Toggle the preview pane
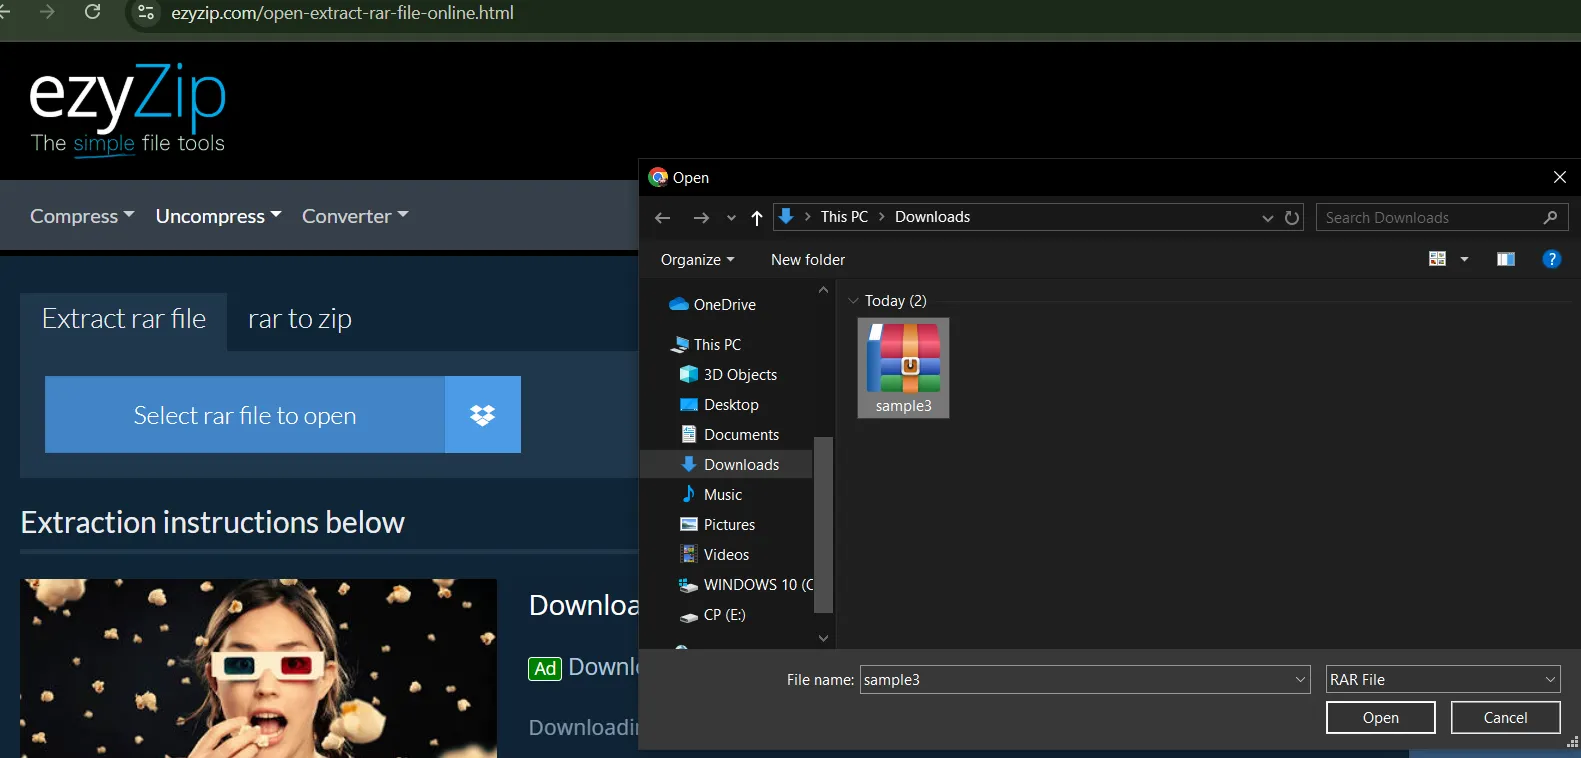This screenshot has height=758, width=1581. pyautogui.click(x=1506, y=259)
